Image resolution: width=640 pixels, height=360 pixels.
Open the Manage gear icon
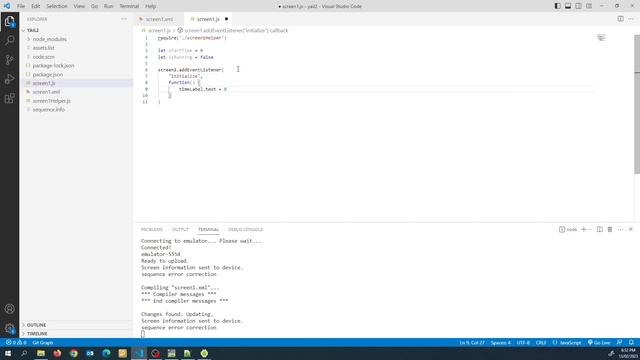[9, 328]
